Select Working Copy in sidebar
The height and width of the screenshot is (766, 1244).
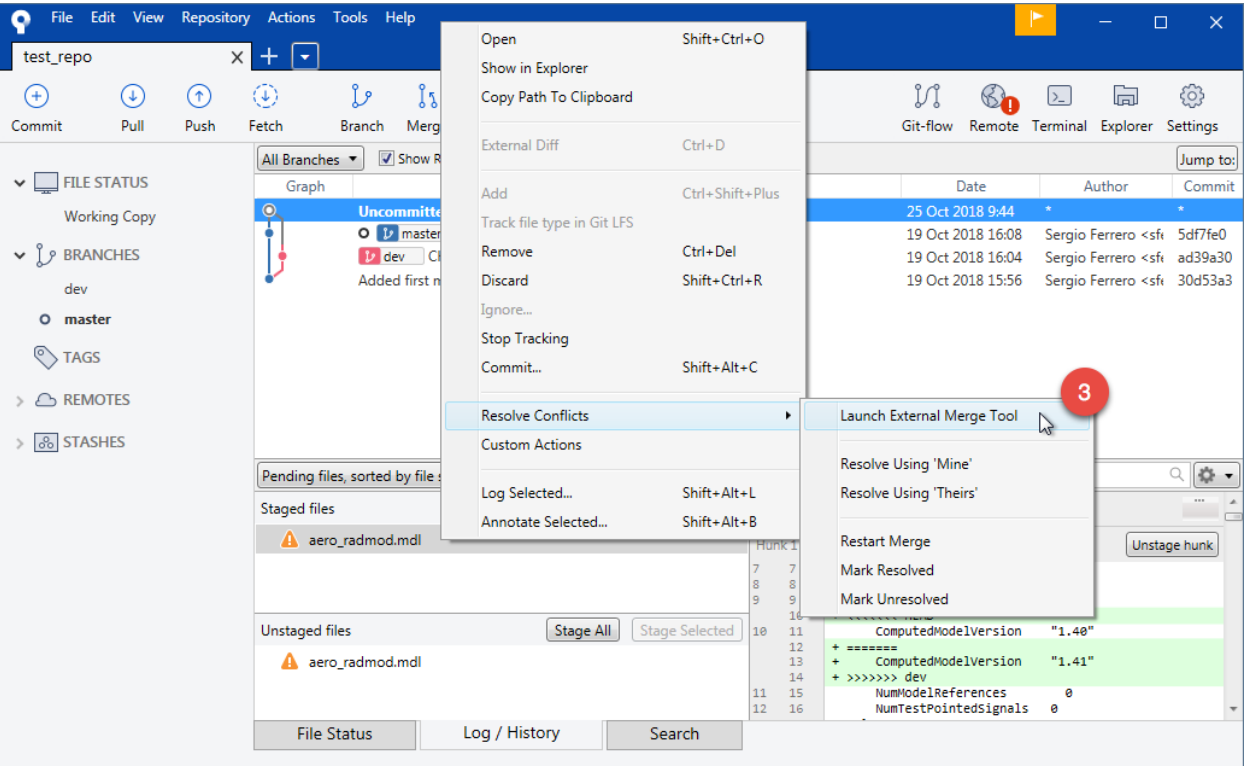(x=110, y=217)
